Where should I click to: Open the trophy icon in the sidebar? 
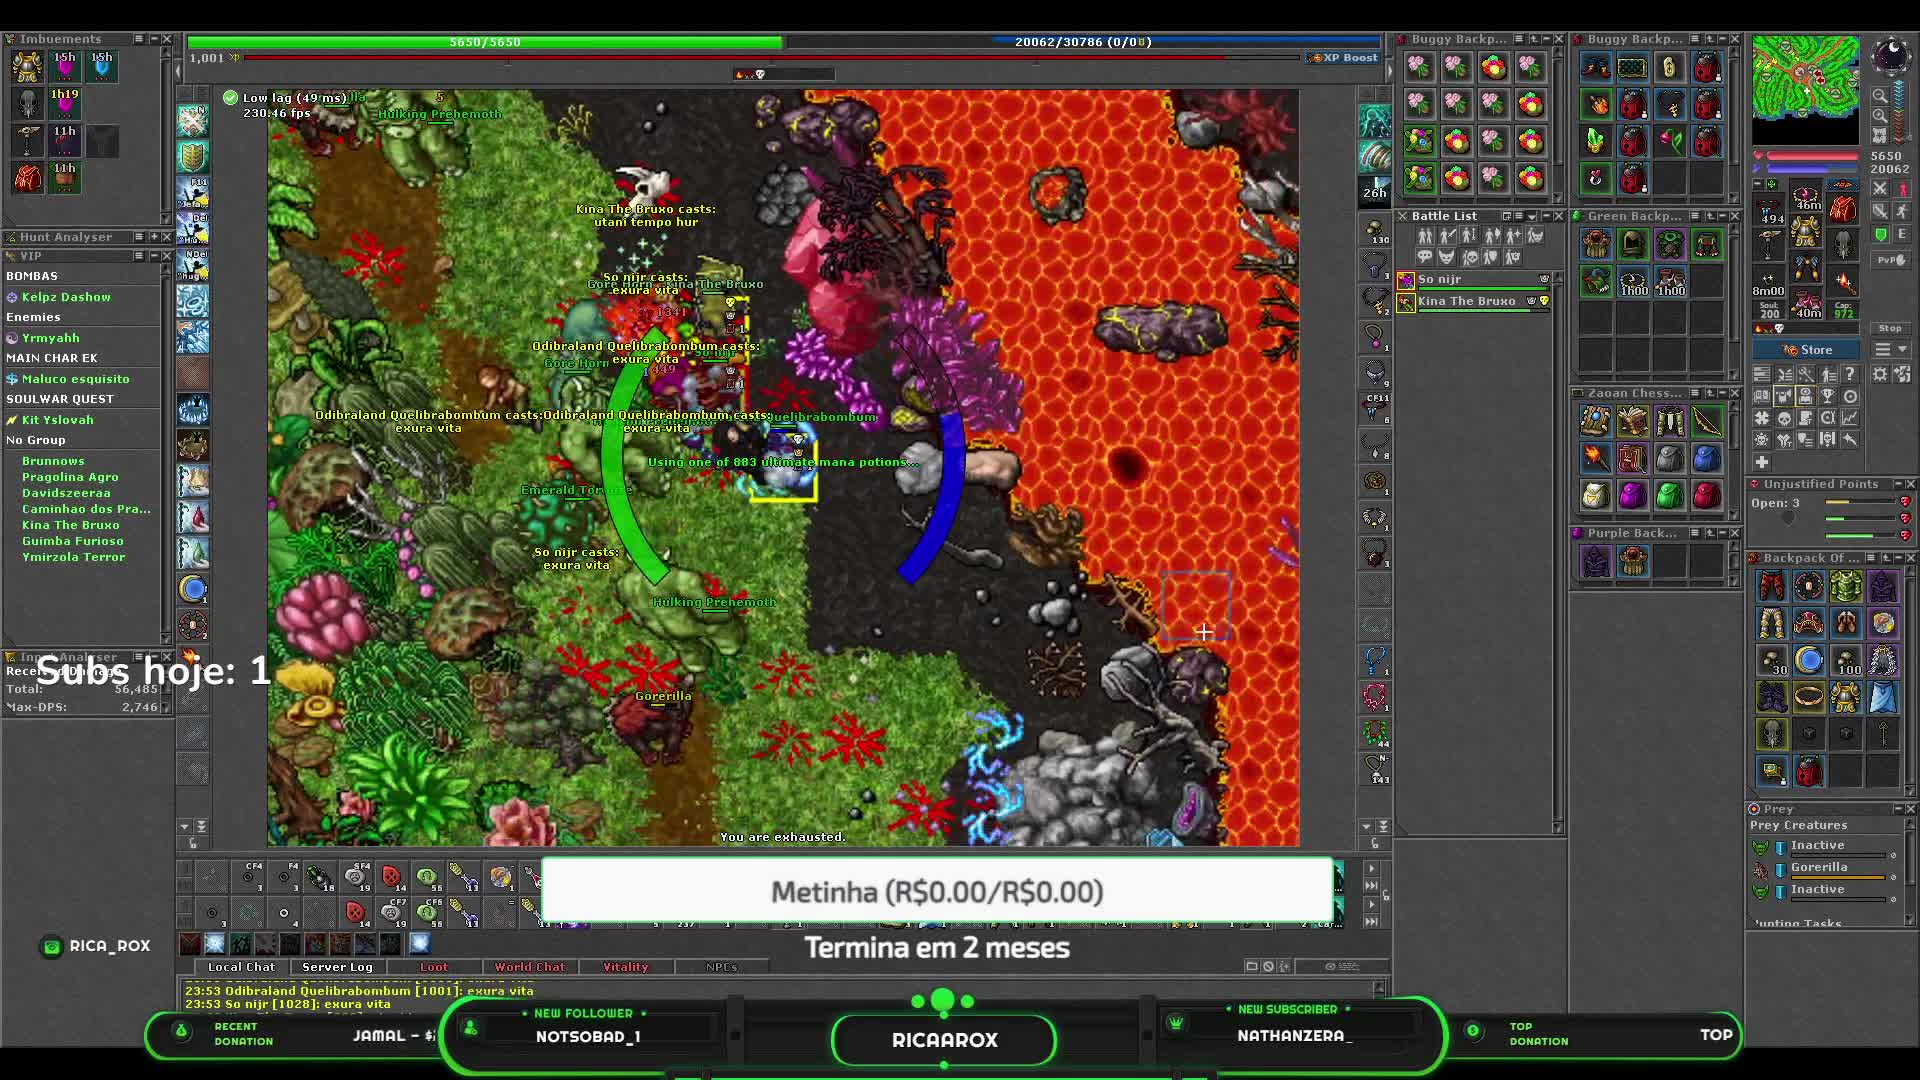[1827, 397]
